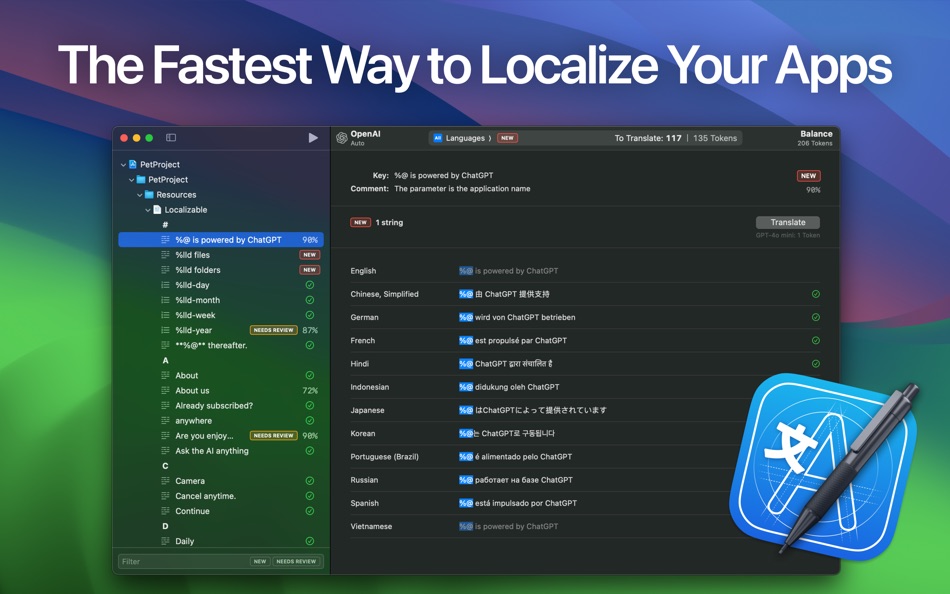Click the NEW badge next to %lld files
The image size is (950, 594).
click(x=310, y=255)
